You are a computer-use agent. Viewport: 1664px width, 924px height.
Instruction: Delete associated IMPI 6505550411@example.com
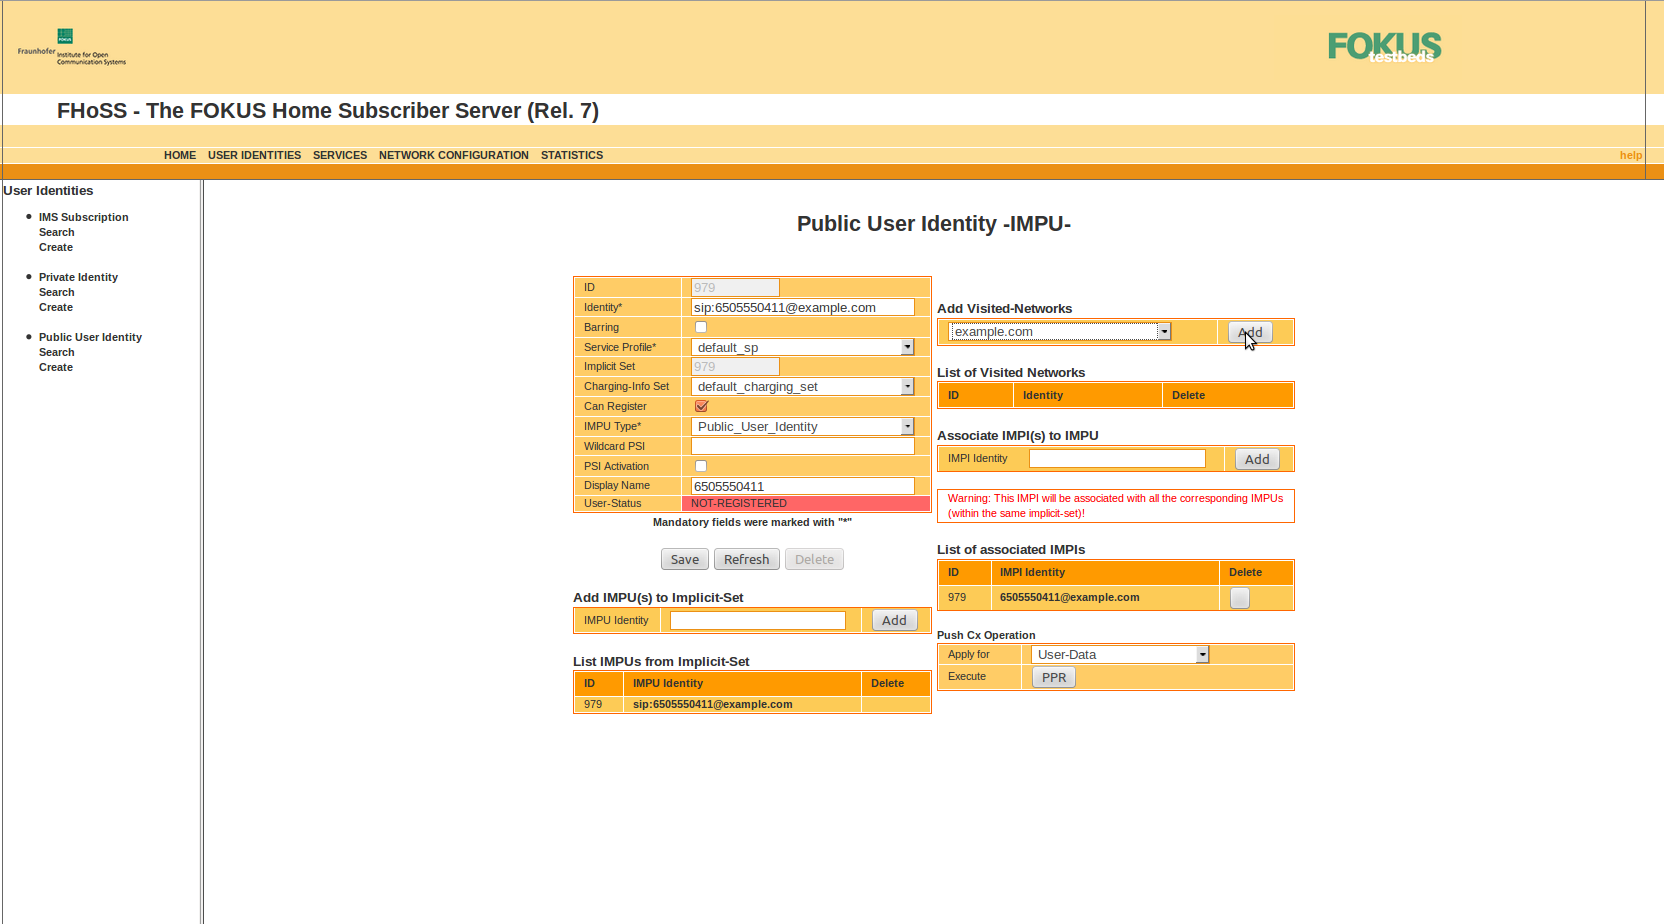[1239, 598]
